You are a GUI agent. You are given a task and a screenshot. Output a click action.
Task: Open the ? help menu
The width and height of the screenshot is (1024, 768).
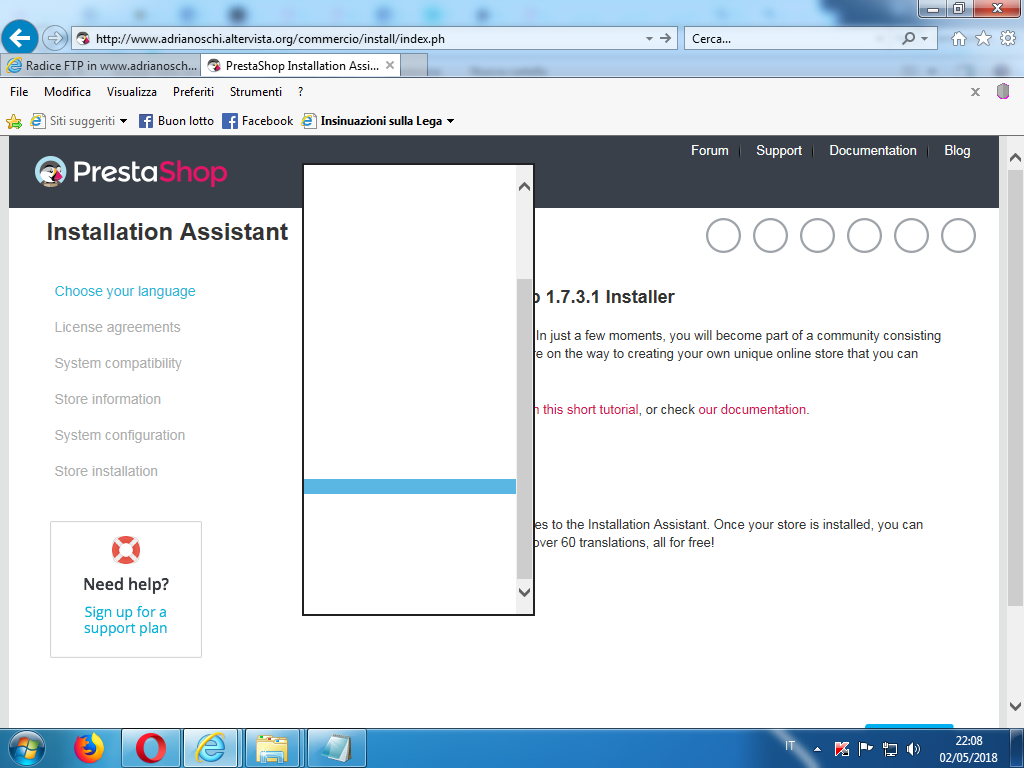pyautogui.click(x=300, y=91)
